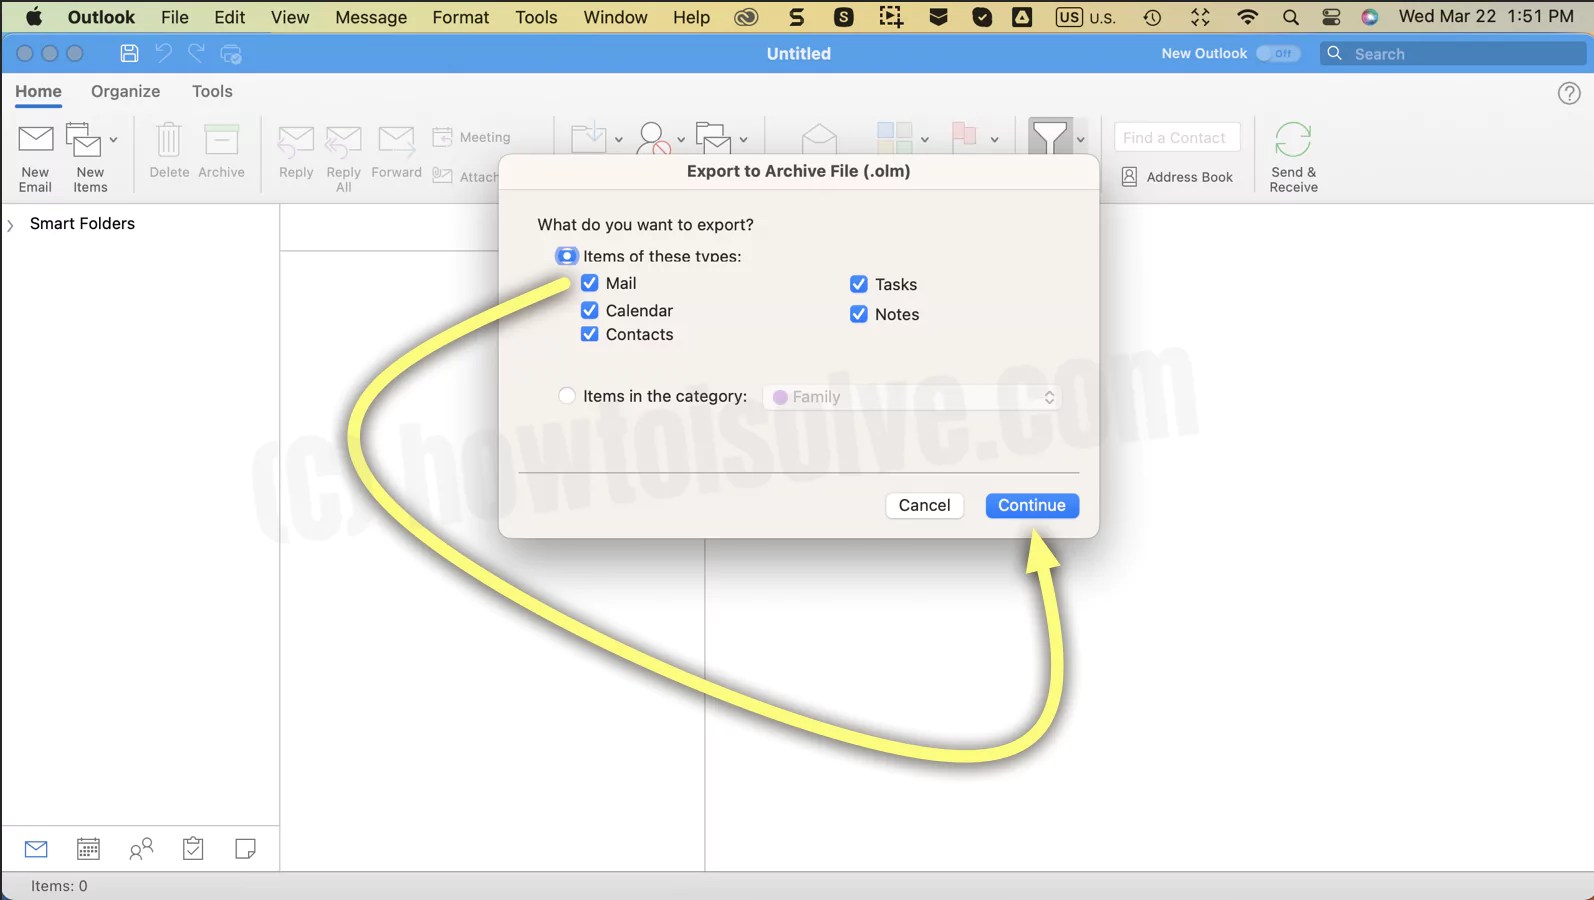Click the Outlook Search field
1594x900 pixels.
[x=1454, y=54]
